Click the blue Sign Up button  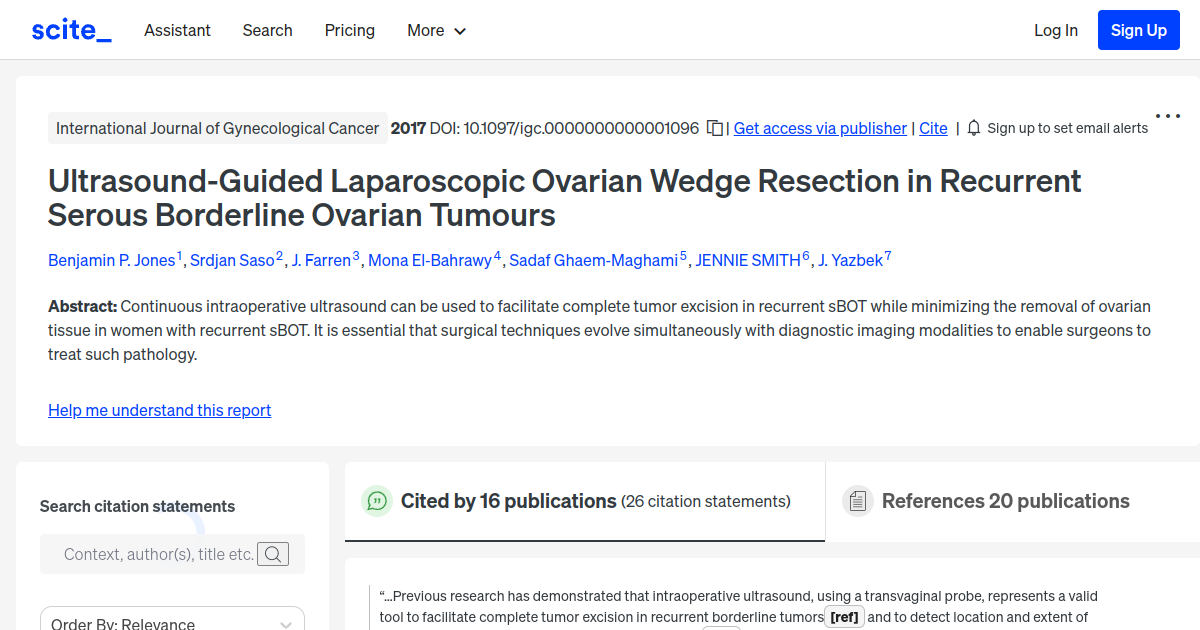point(1138,29)
